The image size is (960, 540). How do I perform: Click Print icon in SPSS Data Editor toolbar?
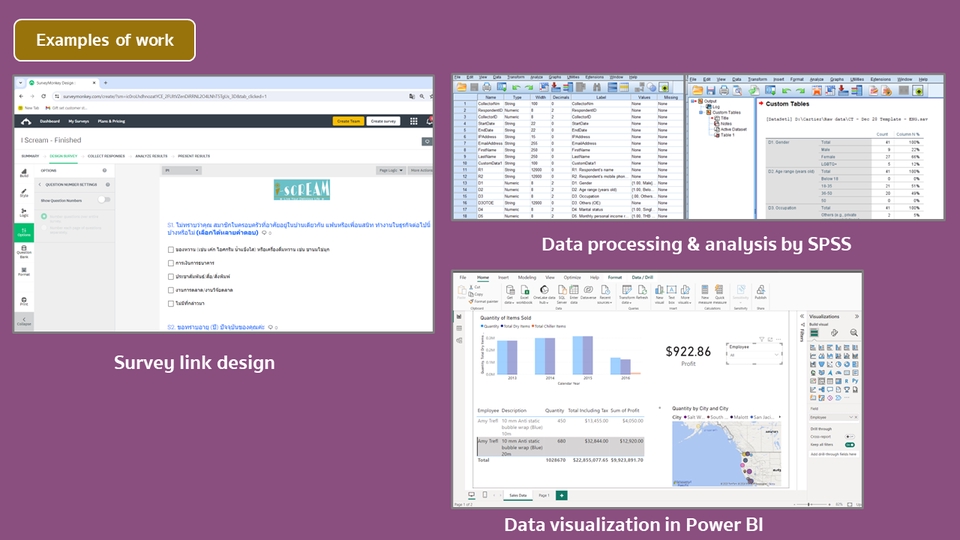487,88
